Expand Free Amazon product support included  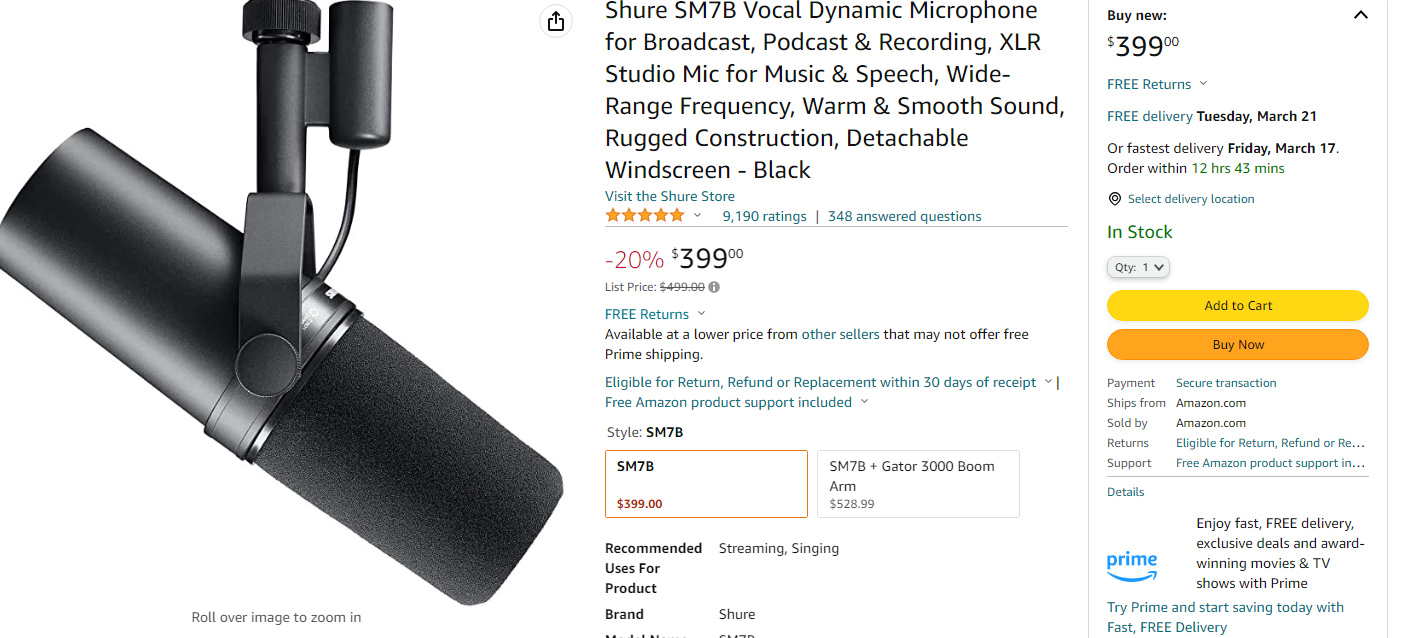(x=736, y=402)
